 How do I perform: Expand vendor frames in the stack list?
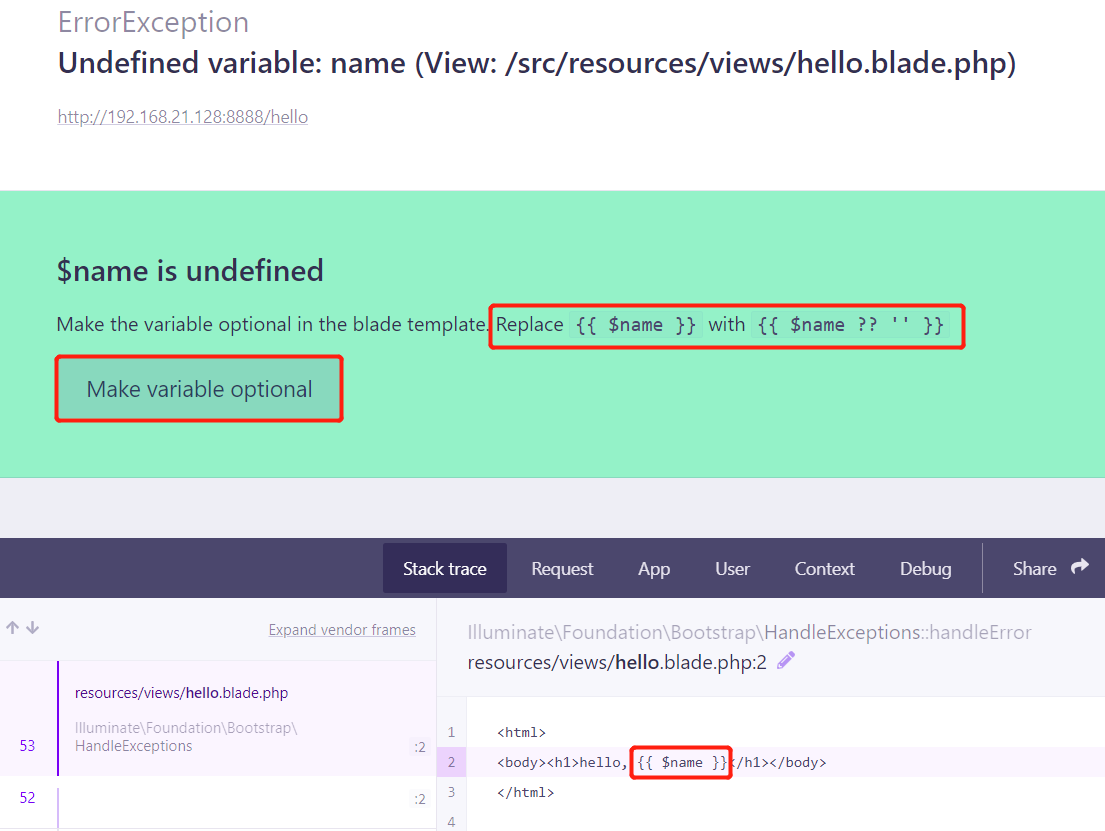342,630
